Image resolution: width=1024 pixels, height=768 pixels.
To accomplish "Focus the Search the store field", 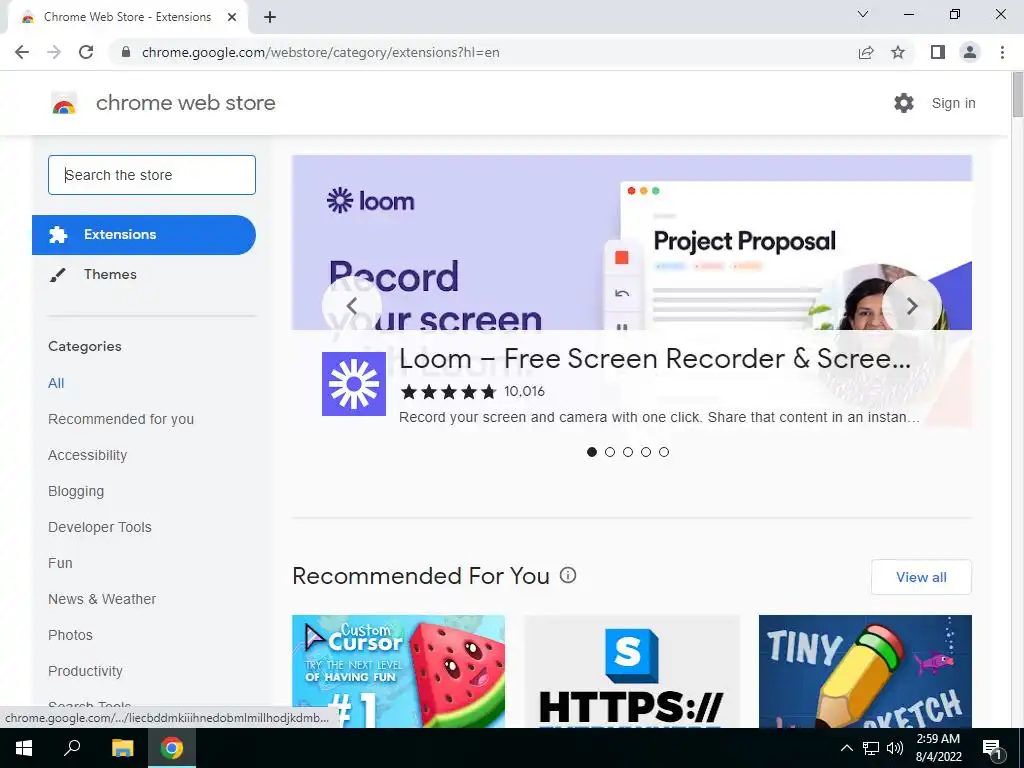I will coord(152,175).
